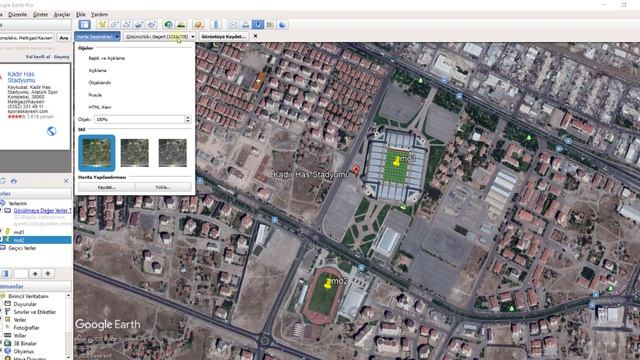Image resolution: width=640 pixels, height=360 pixels.
Task: Select the Fotoğraflar layer
Action: point(27,328)
